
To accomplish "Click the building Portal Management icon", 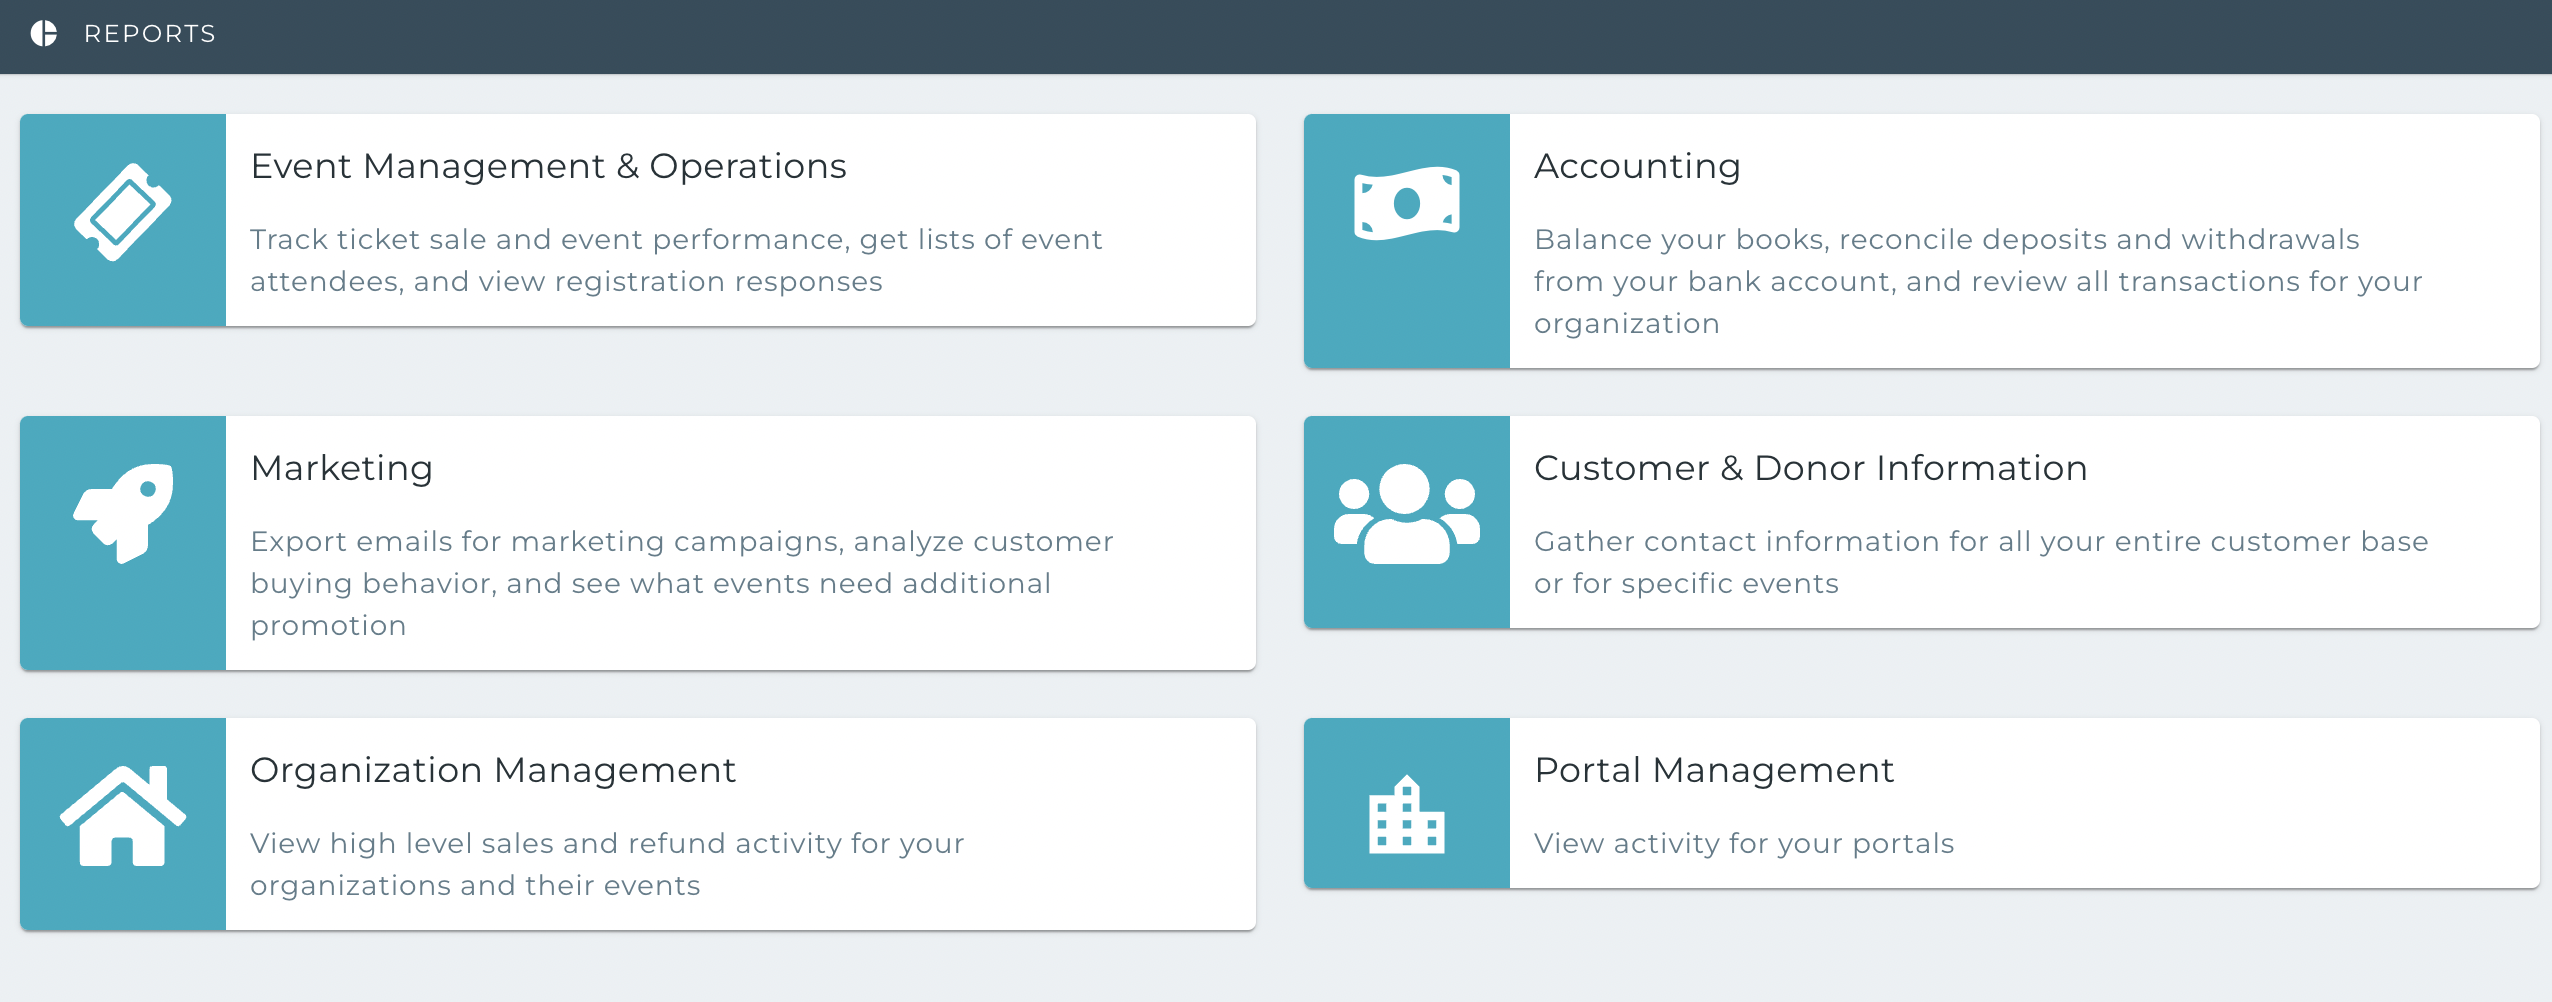I will [x=1407, y=815].
